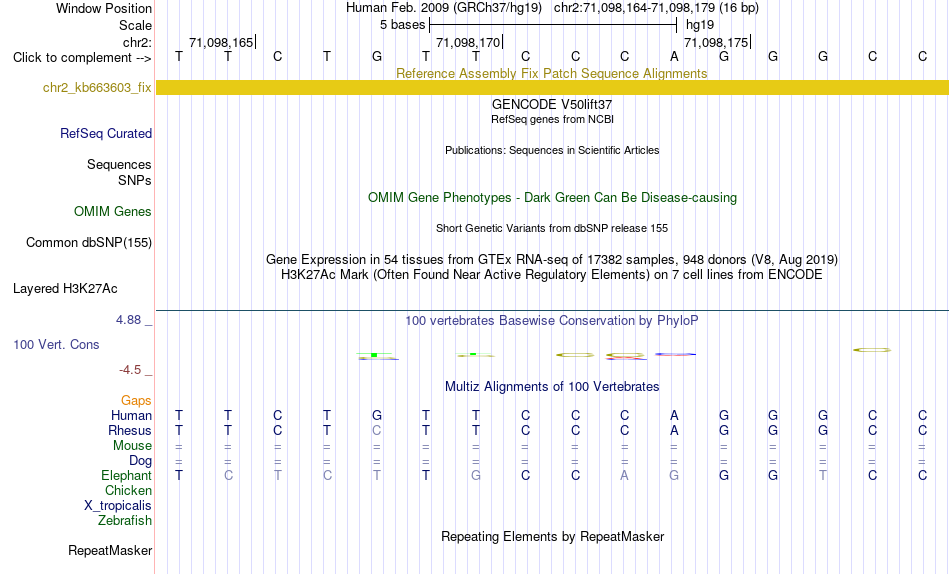Click the 'Click to complement -->' label

(82, 58)
